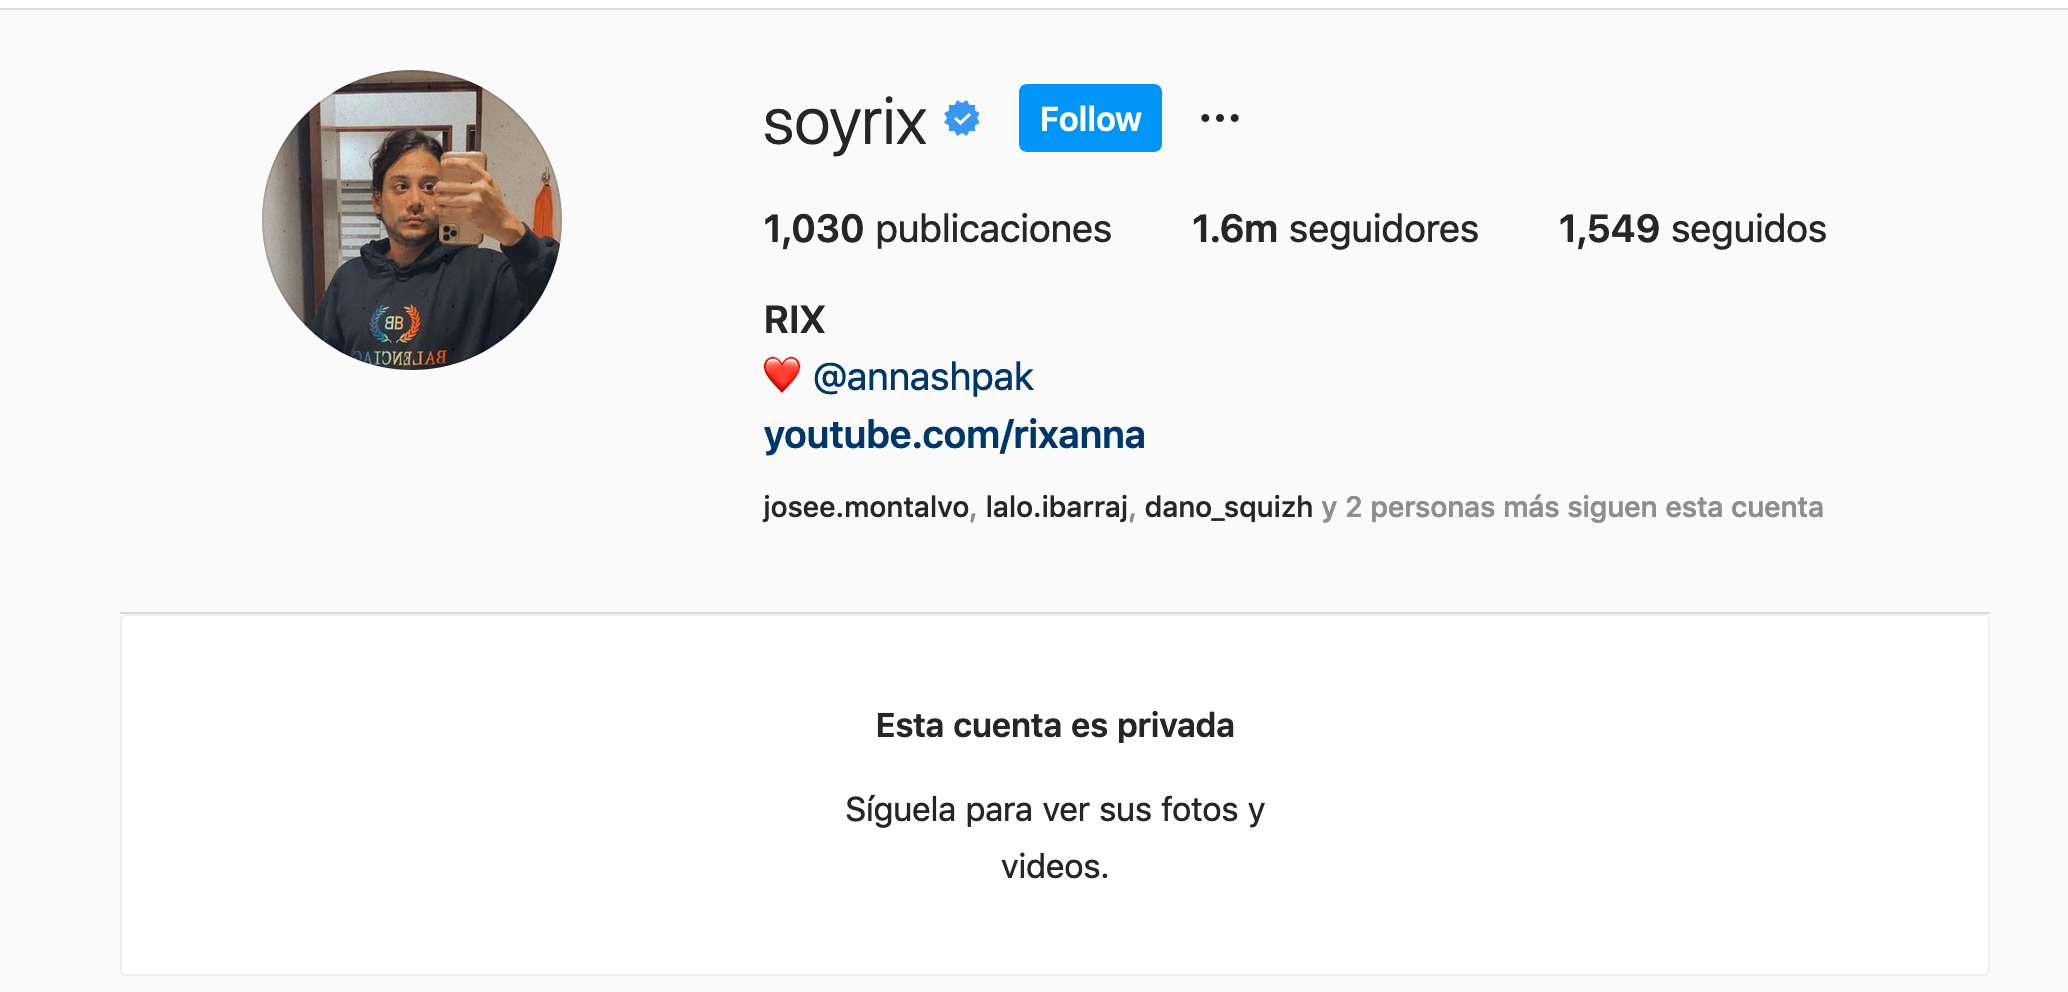Visit the youtube.com/rixanna link
2068x992 pixels.
pyautogui.click(x=954, y=435)
